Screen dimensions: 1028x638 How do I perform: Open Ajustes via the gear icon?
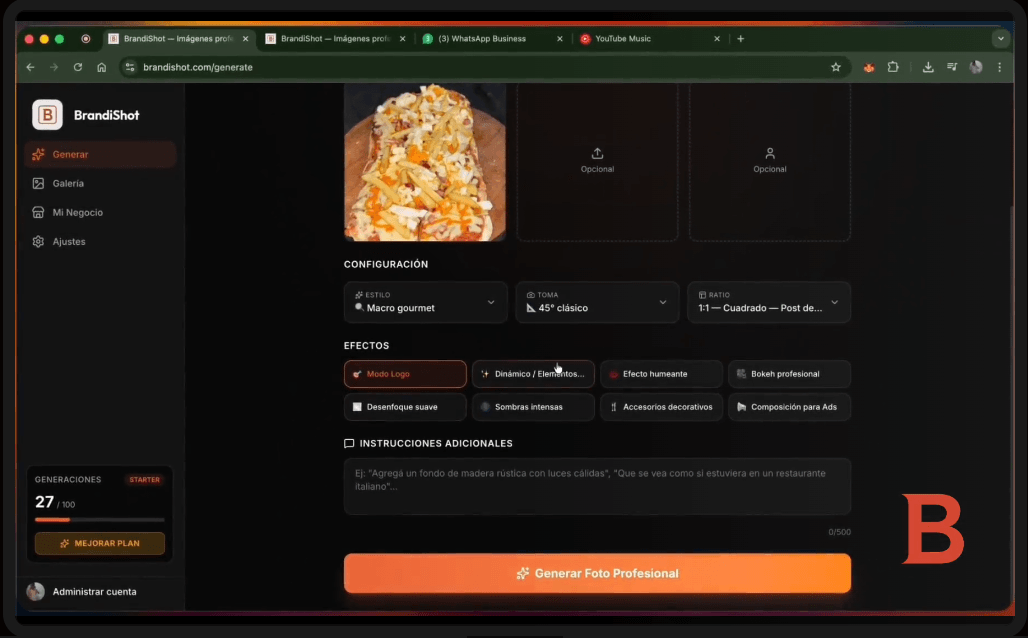pyautogui.click(x=37, y=241)
